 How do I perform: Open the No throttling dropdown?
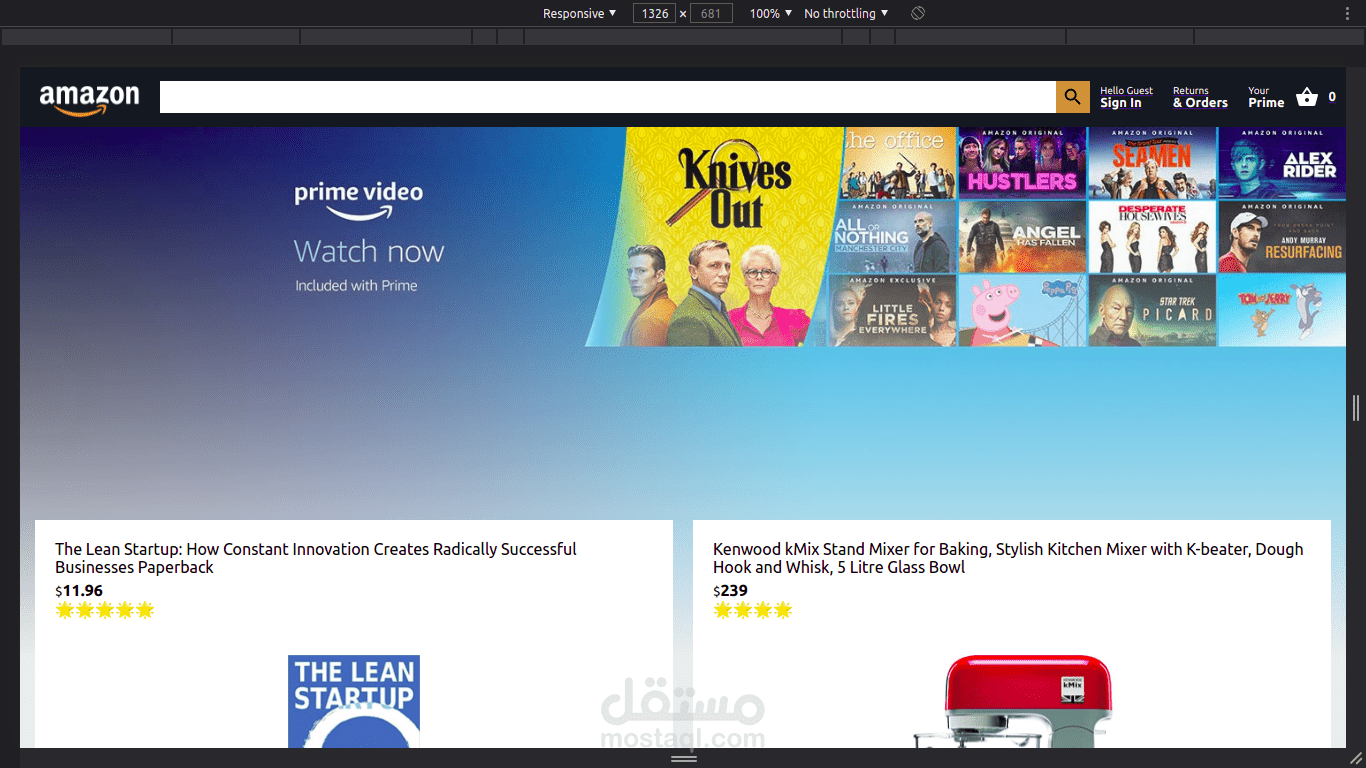tap(846, 13)
